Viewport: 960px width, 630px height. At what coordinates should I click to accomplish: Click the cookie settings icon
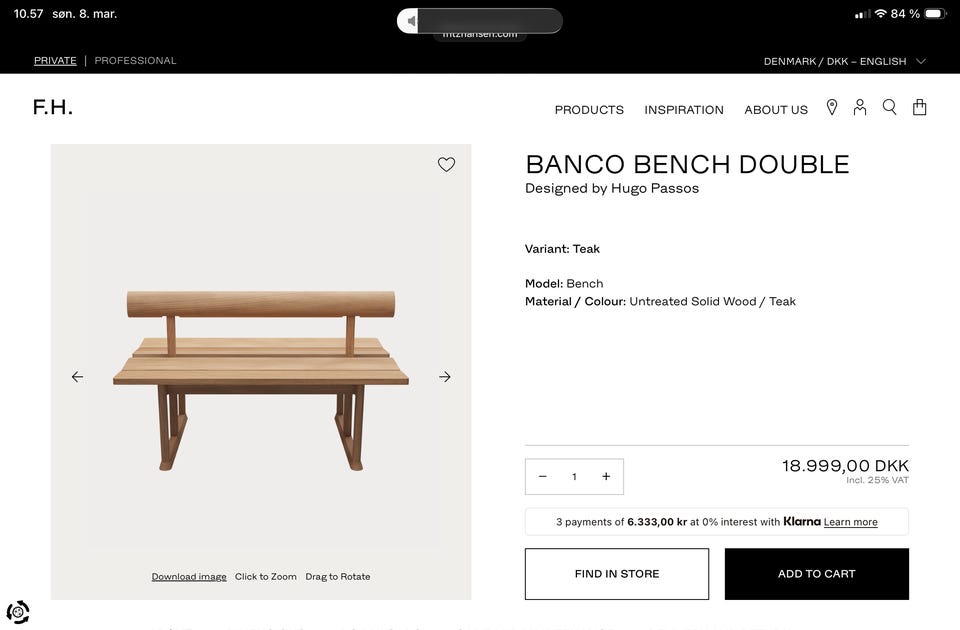click(18, 612)
